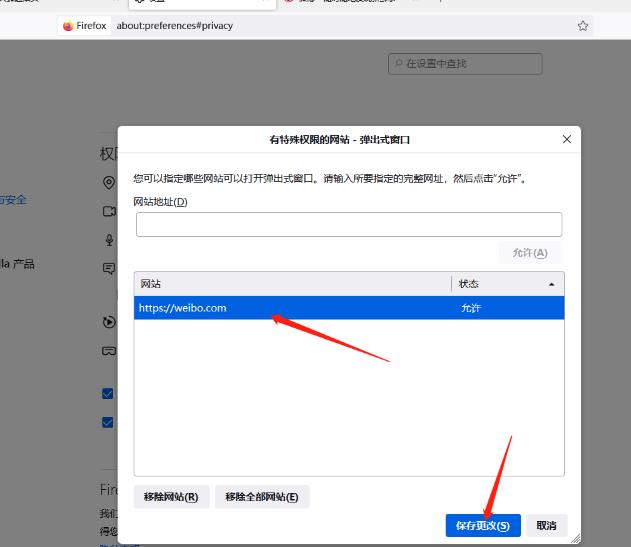Open the 产品 sidebar item
This screenshot has width=631, height=547.
click(x=17, y=264)
